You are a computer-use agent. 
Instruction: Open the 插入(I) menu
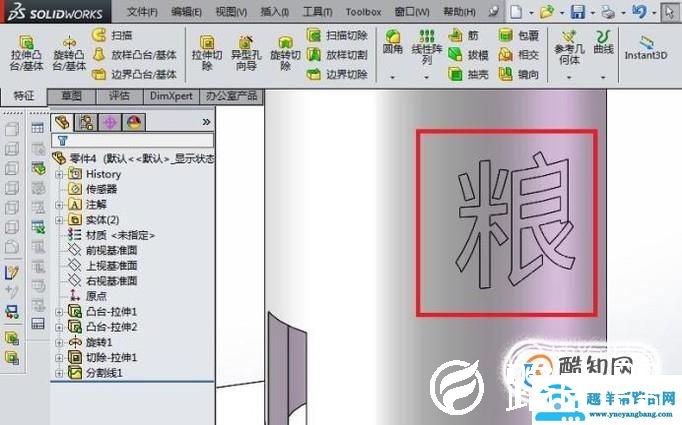tap(275, 12)
